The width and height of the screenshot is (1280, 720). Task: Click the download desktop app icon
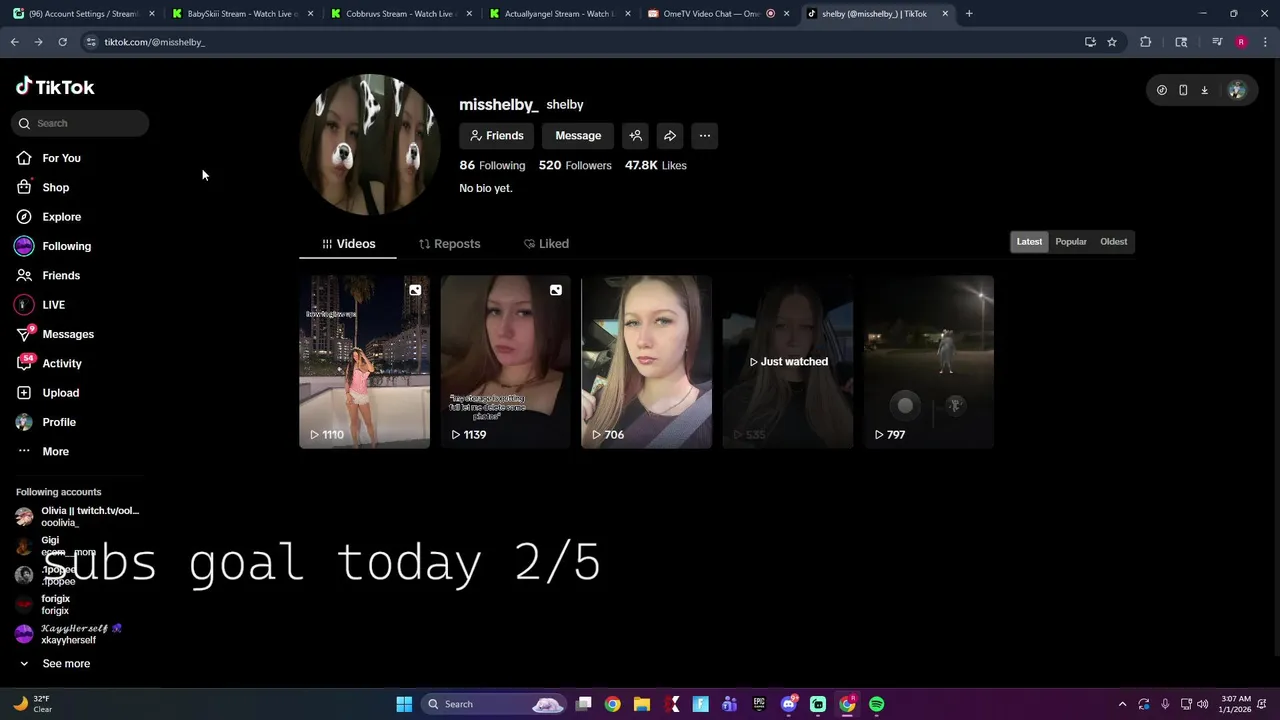click(x=1205, y=90)
